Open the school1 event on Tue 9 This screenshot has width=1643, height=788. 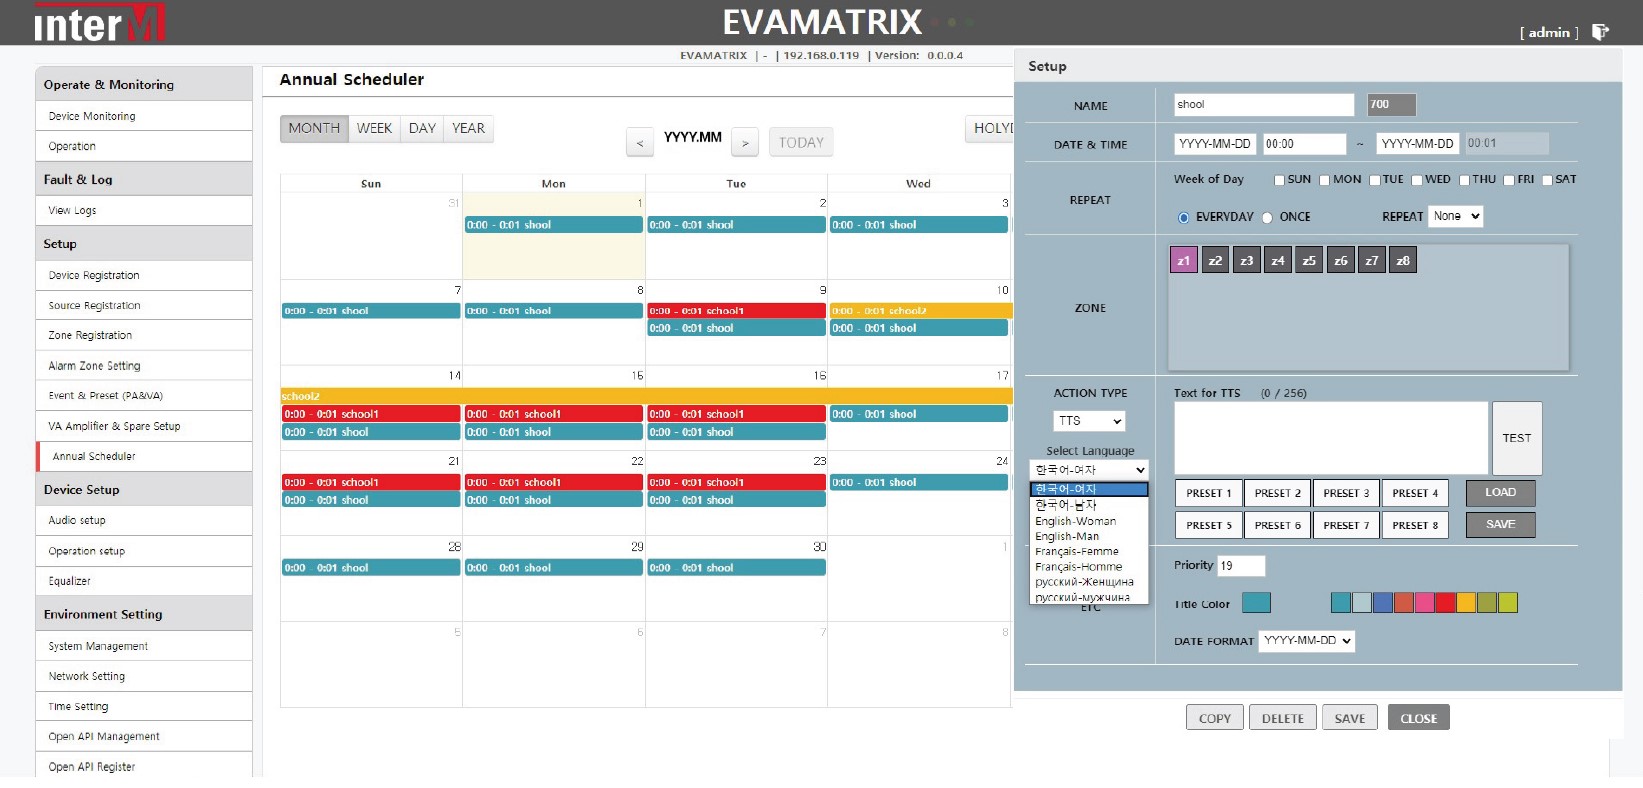coord(737,311)
